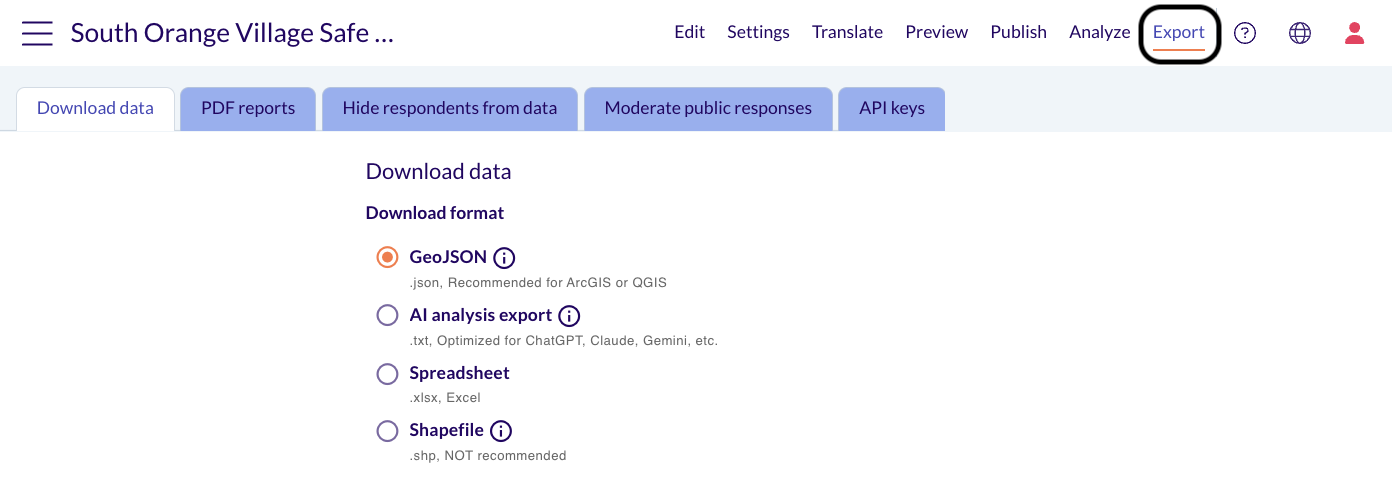1392x493 pixels.
Task: Open the Preview page
Action: [936, 32]
